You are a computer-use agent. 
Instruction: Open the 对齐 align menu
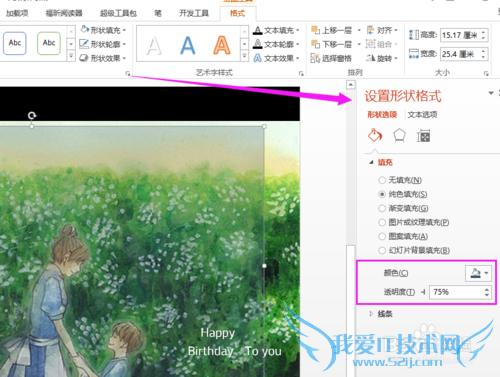click(382, 30)
